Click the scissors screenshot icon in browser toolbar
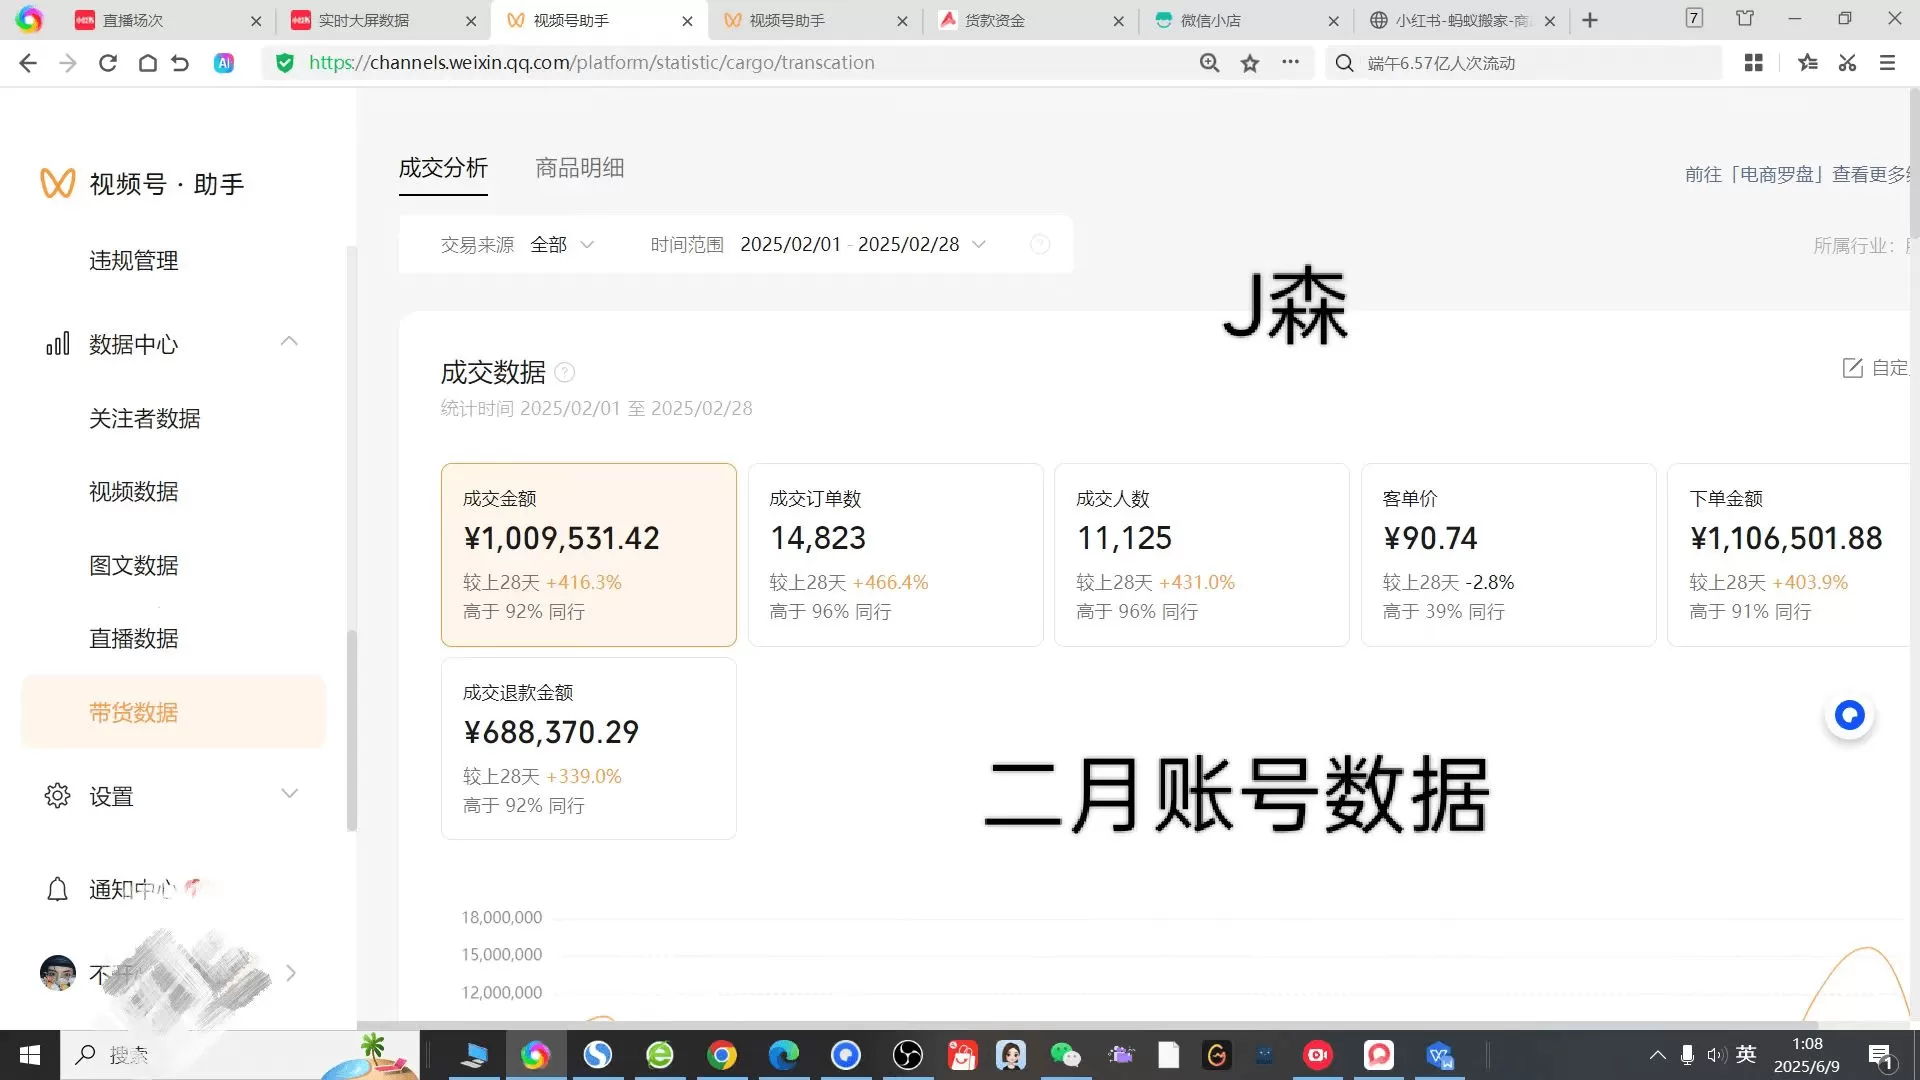The image size is (1920, 1080). click(1846, 62)
